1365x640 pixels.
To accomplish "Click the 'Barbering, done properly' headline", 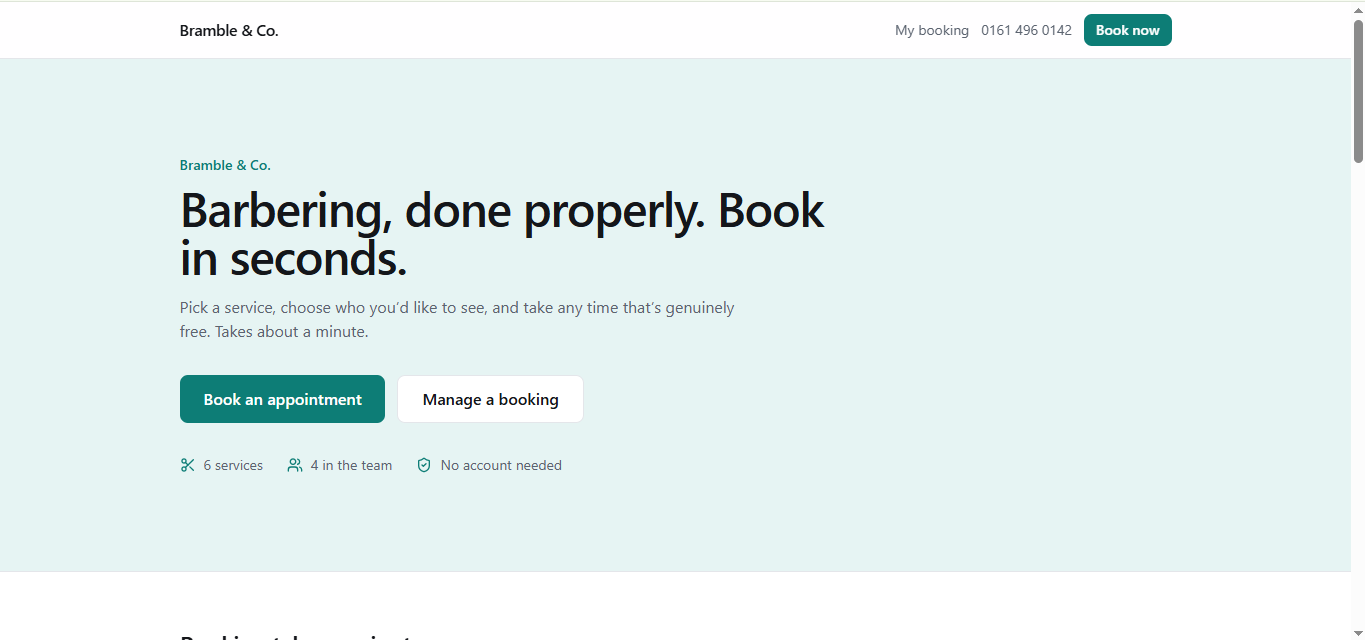I will [x=502, y=234].
